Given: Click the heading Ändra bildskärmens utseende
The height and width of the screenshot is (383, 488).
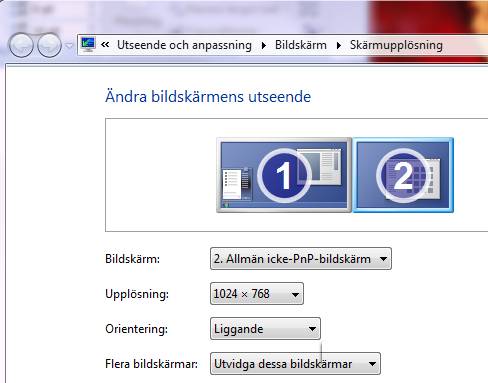Looking at the screenshot, I should click(x=208, y=97).
